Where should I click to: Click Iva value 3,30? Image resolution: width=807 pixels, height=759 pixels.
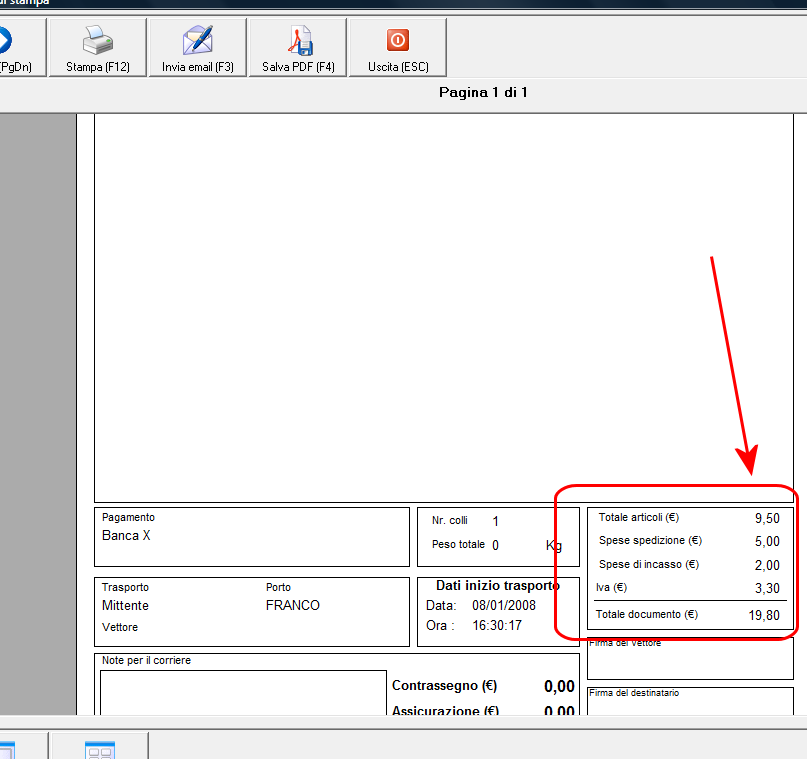[767, 588]
